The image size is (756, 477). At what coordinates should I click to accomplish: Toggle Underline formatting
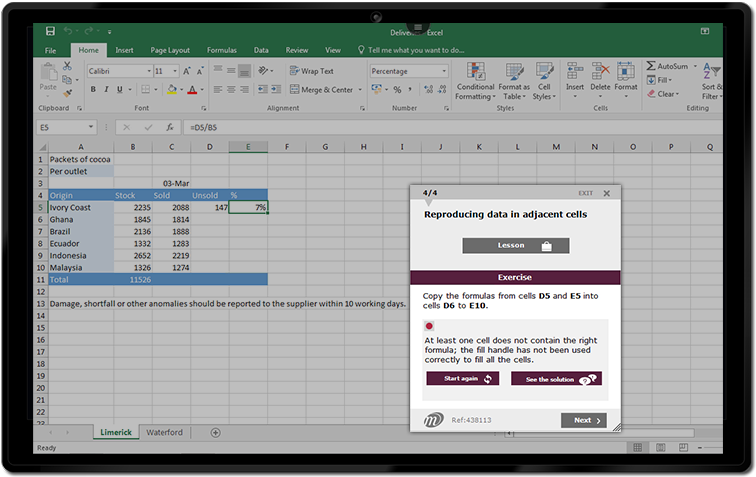[120, 90]
